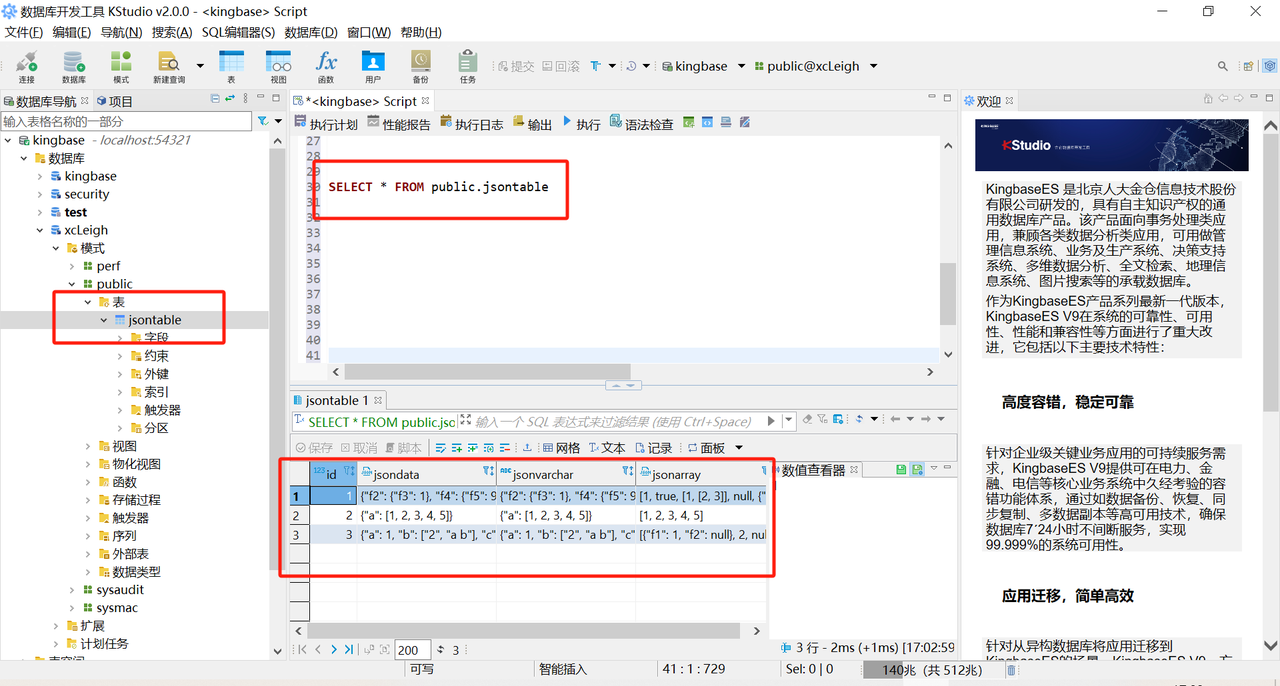Click the jsondata column header
The image size is (1280, 686).
[427, 474]
